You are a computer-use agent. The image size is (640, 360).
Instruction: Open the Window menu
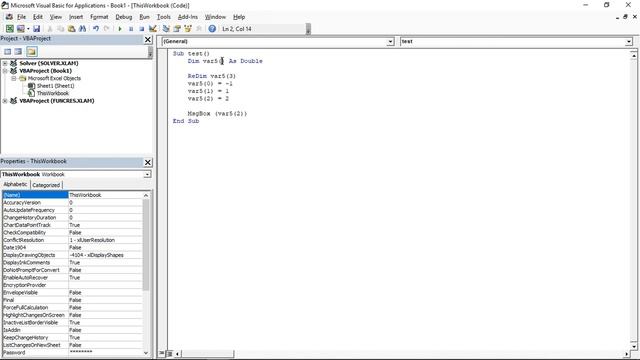[215, 17]
